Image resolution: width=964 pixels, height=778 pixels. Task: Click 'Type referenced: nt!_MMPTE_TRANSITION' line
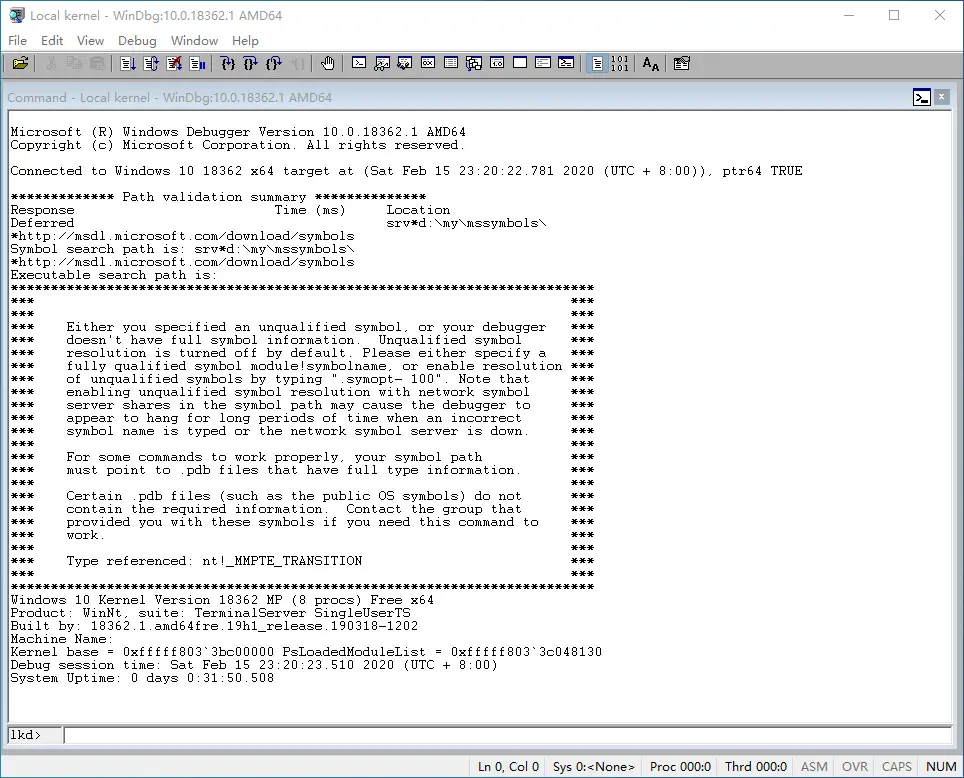pyautogui.click(x=215, y=561)
